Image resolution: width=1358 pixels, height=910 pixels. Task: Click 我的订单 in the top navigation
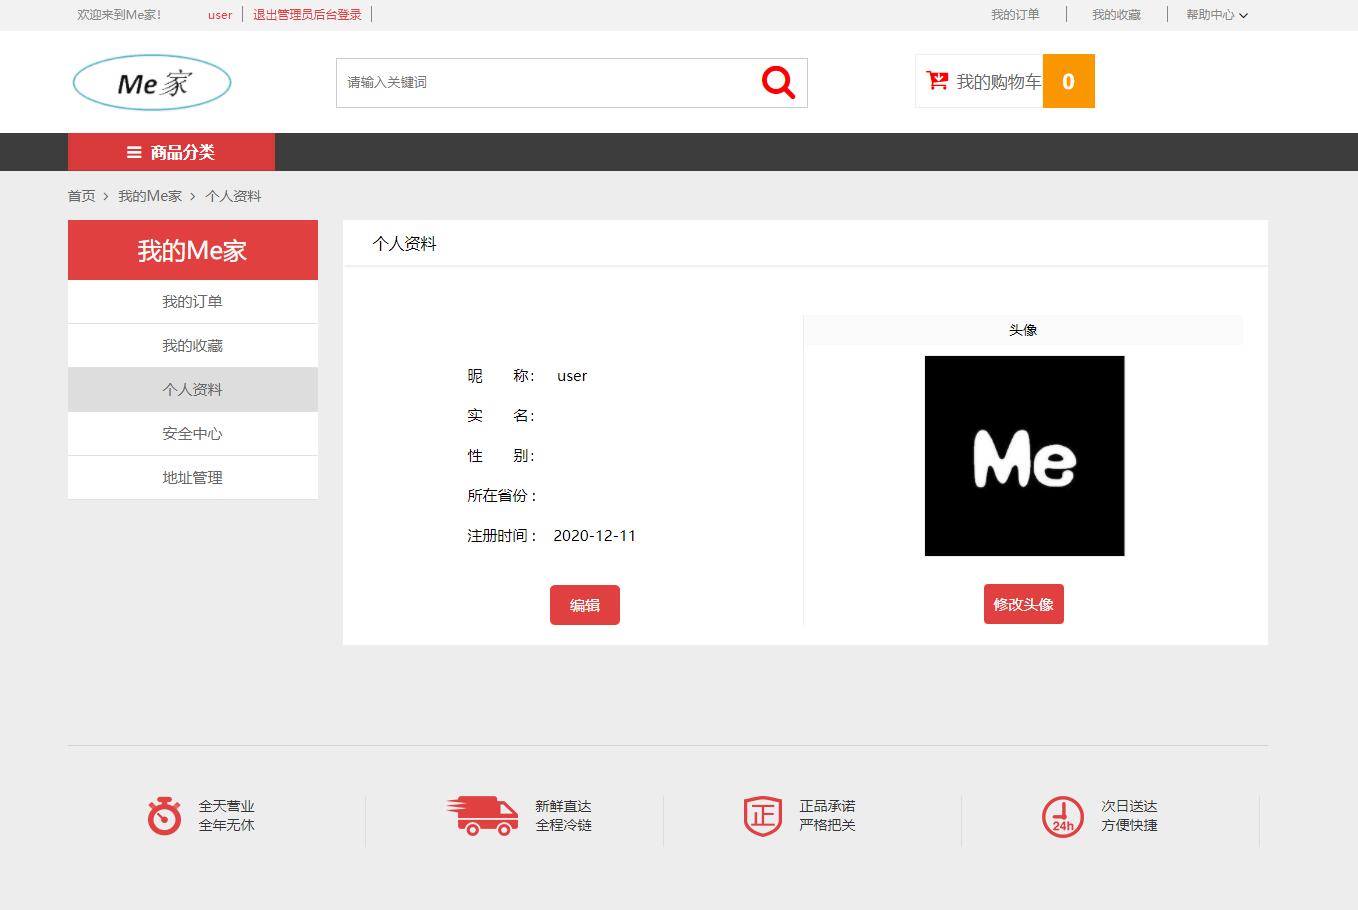[x=1016, y=14]
